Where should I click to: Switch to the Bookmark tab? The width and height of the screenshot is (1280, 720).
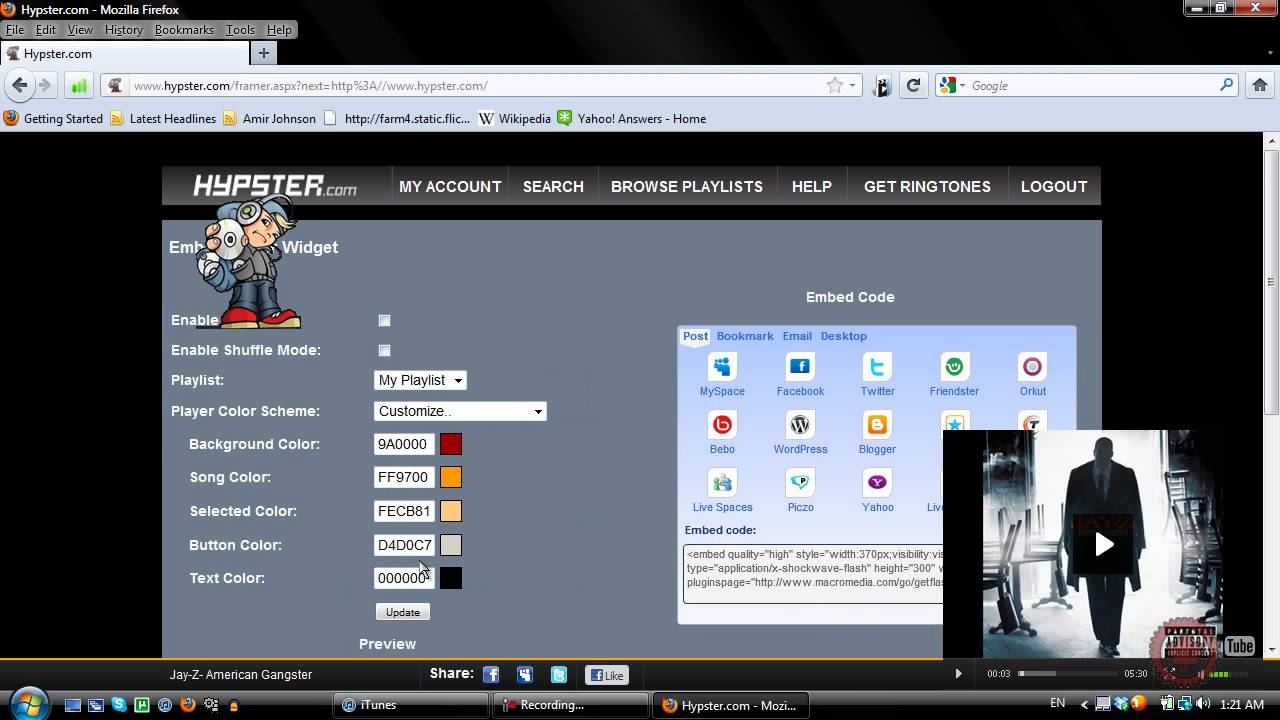[745, 336]
